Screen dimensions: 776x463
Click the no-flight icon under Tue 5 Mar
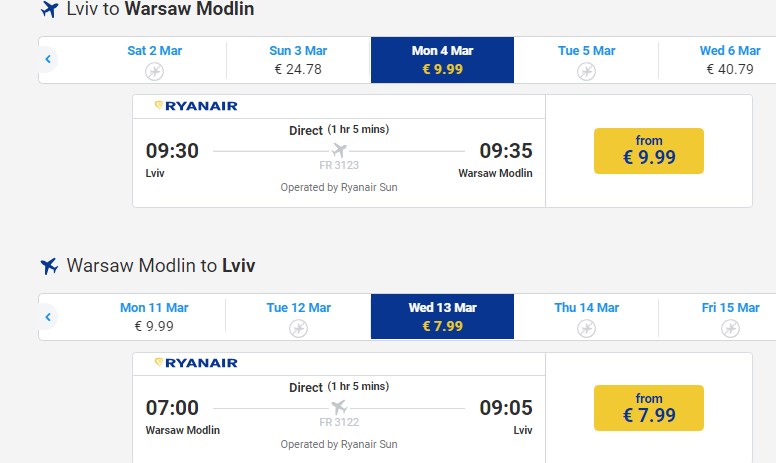(586, 71)
